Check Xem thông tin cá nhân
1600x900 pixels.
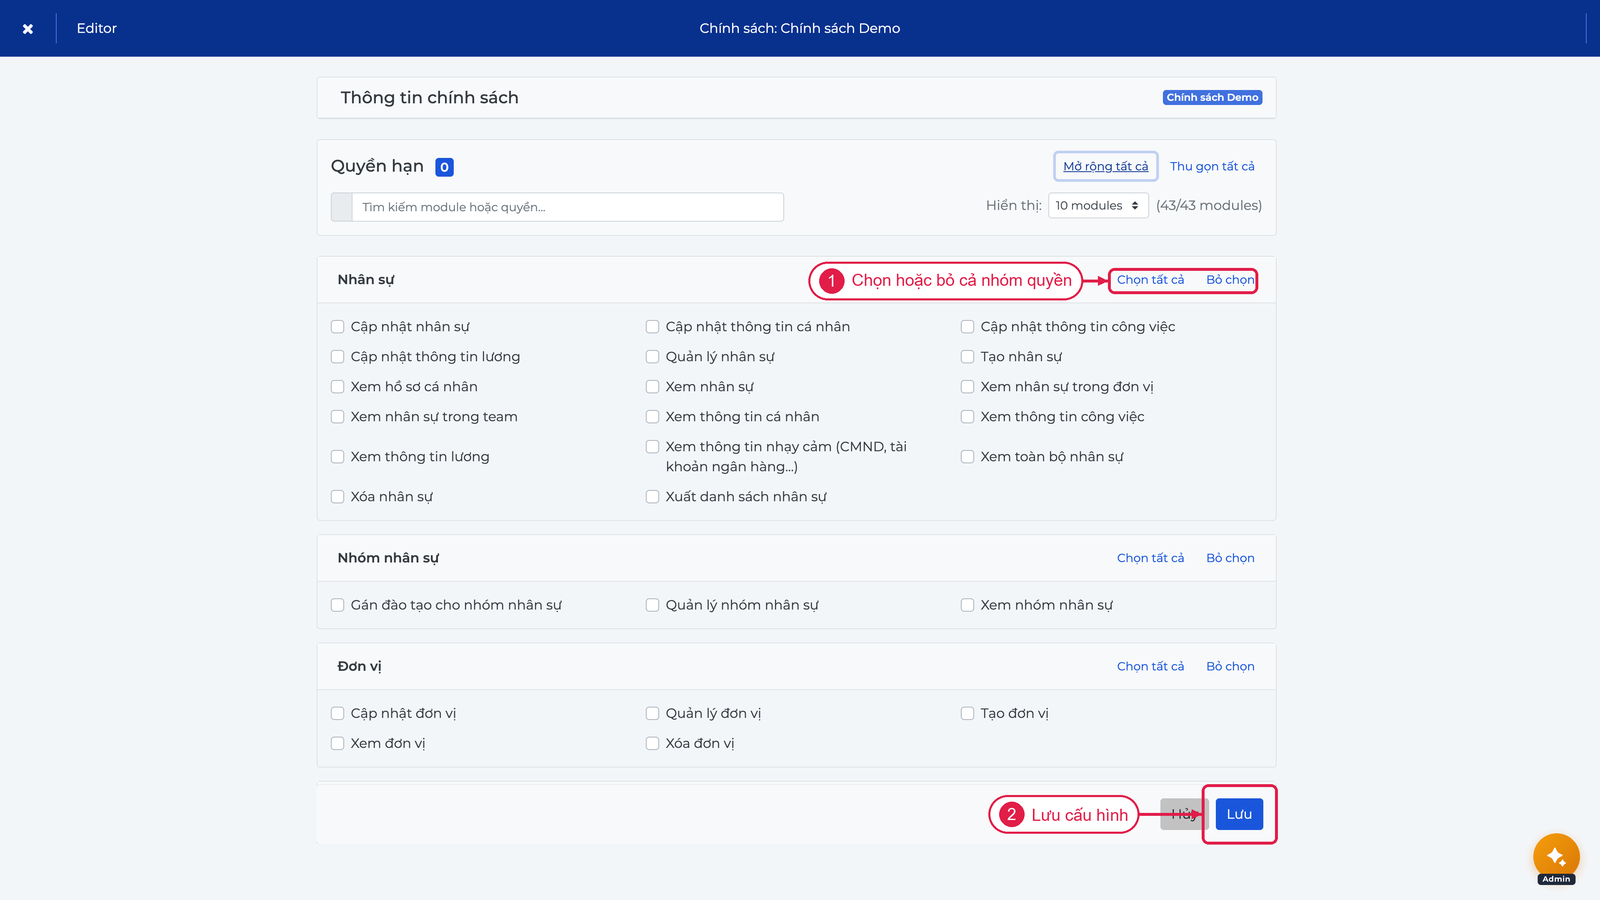pyautogui.click(x=653, y=417)
